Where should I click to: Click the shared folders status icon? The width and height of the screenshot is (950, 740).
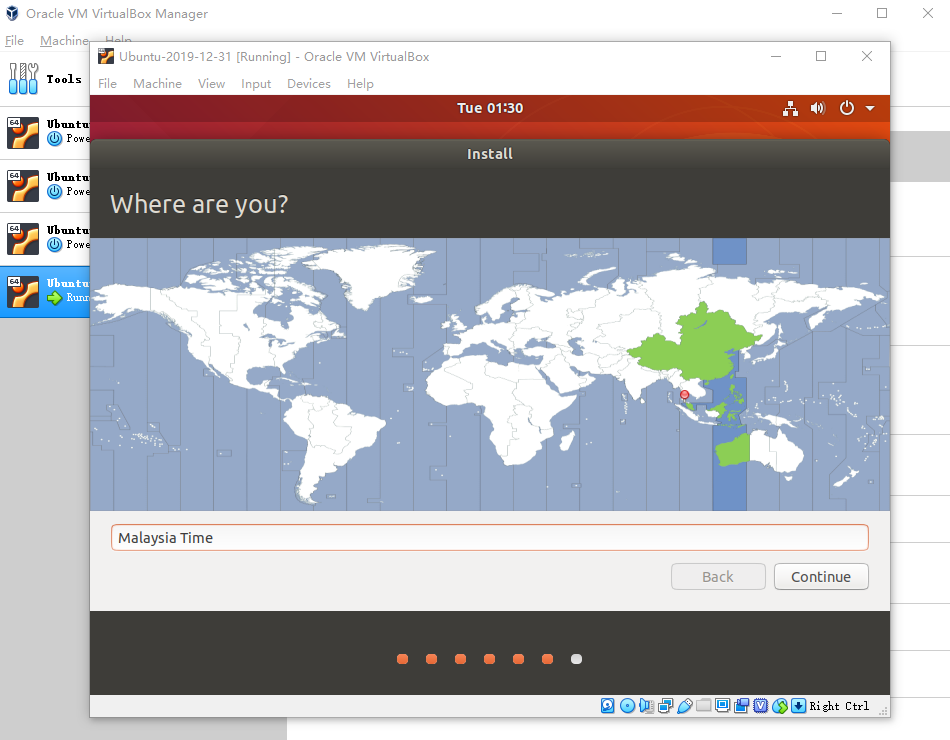coord(703,705)
